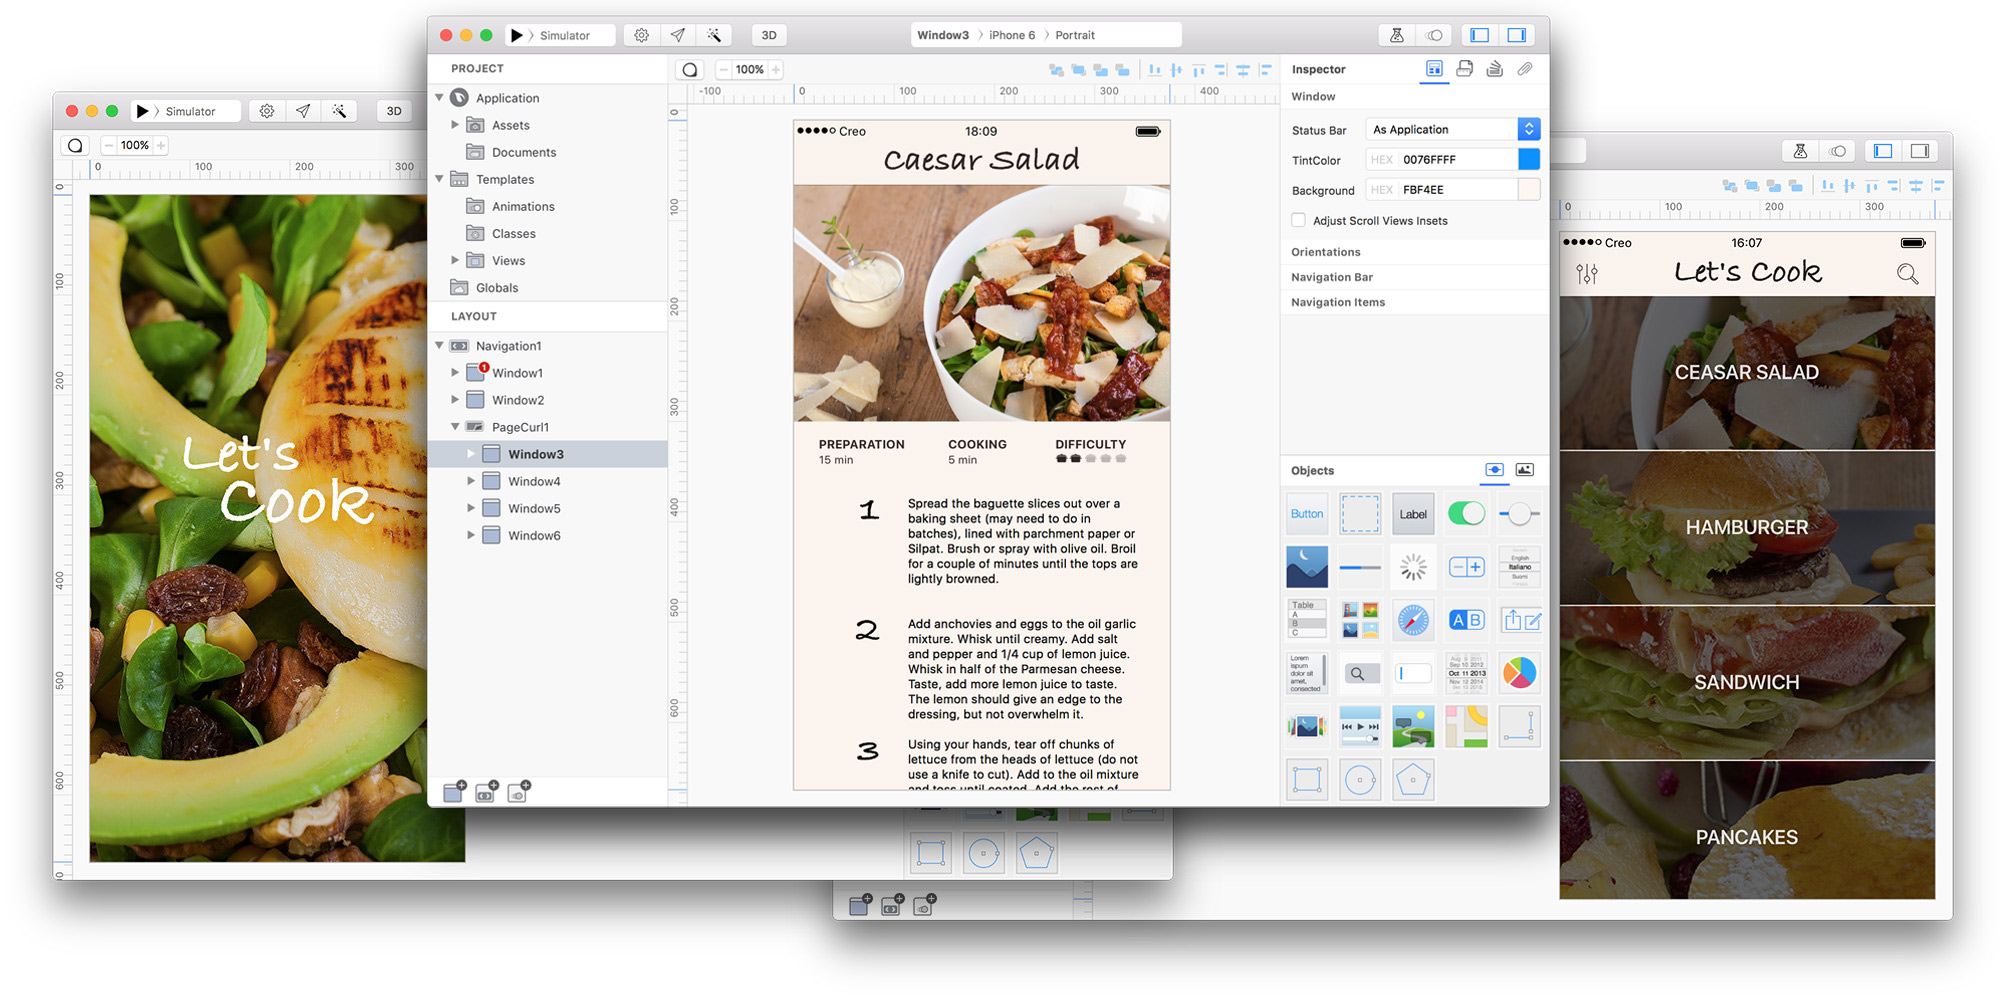This screenshot has height=1000, width=2000.
Task: Toggle the 3D view button
Action: click(769, 35)
